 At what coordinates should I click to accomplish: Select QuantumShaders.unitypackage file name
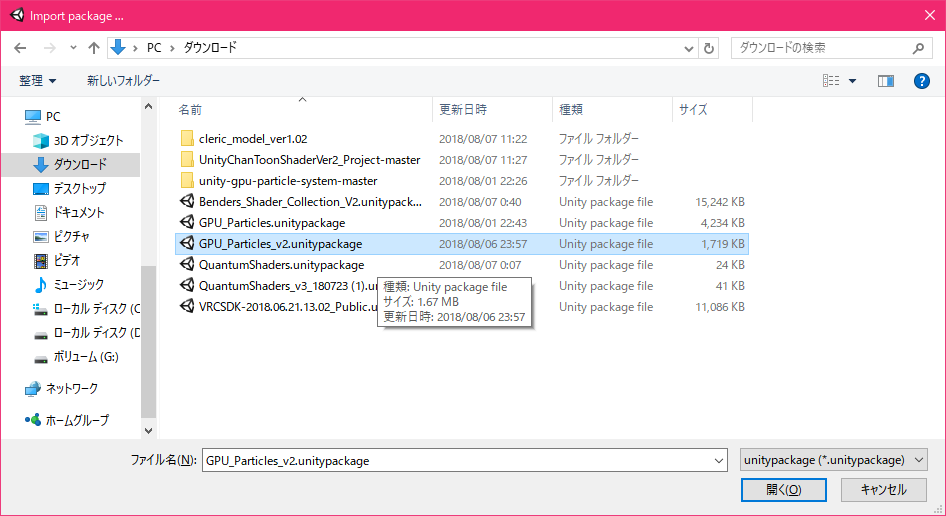tap(282, 265)
